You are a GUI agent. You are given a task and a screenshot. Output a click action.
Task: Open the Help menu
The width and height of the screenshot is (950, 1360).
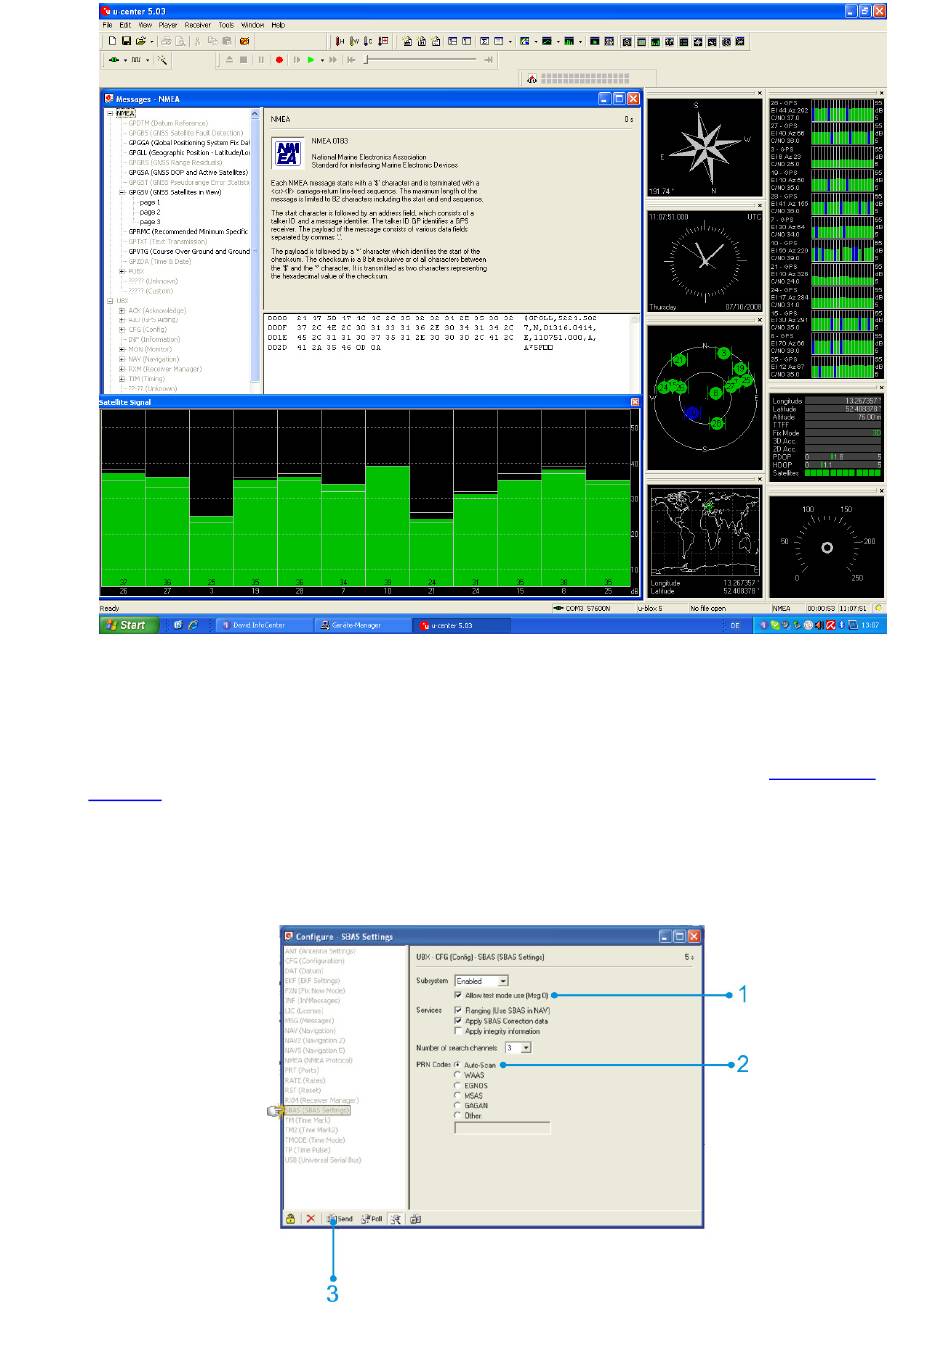click(278, 25)
